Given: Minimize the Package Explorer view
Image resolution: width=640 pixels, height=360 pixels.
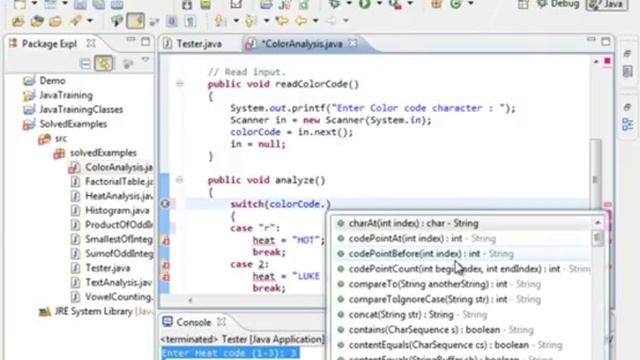Looking at the screenshot, I should click(131, 40).
